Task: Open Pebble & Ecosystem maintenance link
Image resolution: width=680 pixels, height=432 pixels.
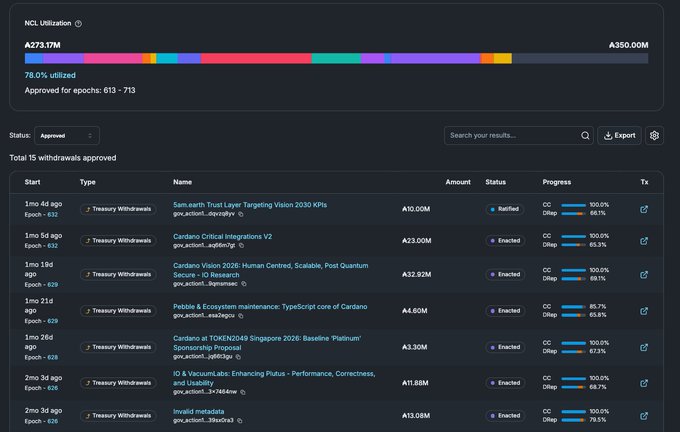Action: pyautogui.click(x=270, y=306)
